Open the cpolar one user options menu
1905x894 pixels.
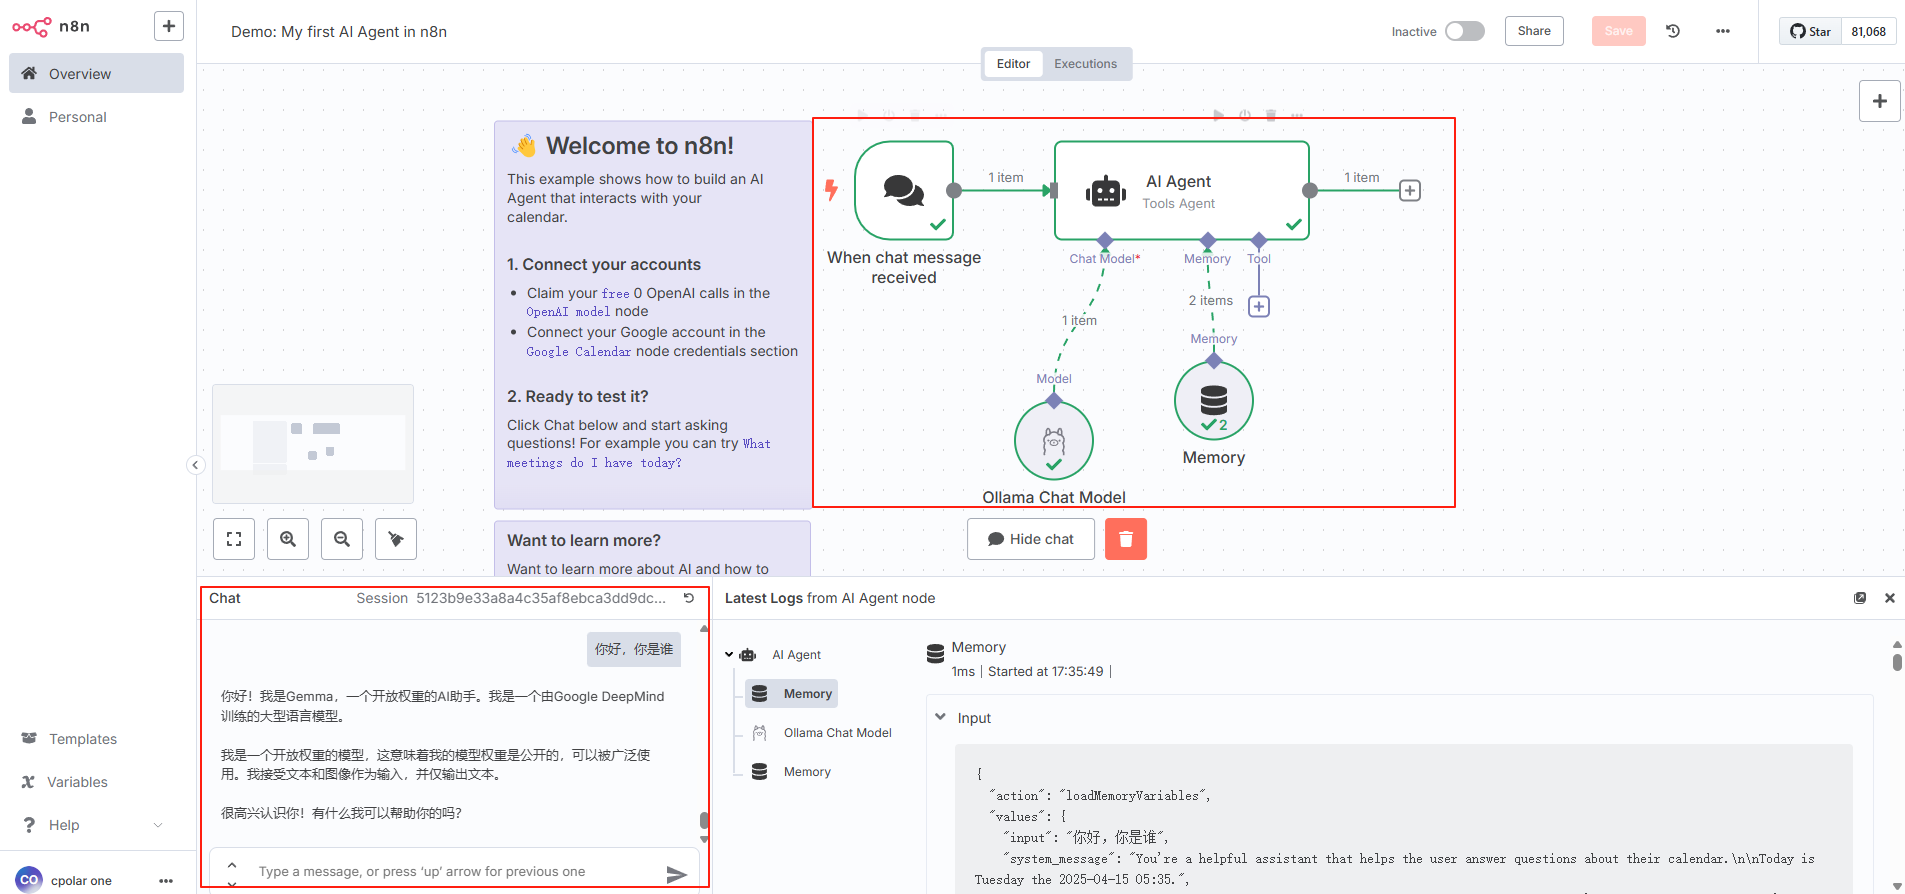point(166,881)
